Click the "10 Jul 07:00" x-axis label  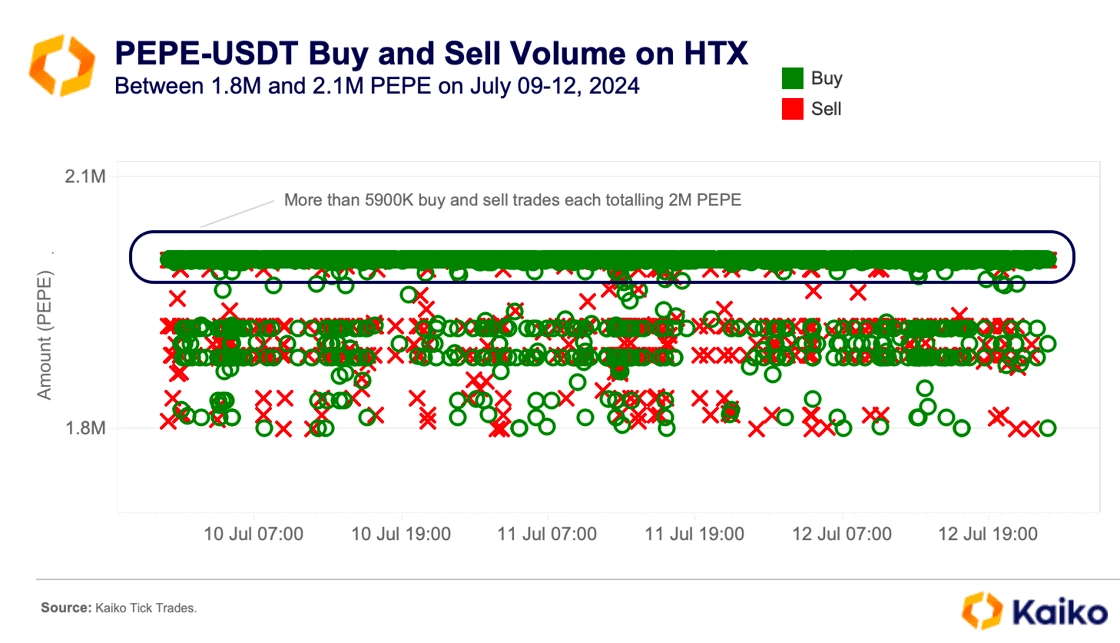(x=254, y=534)
